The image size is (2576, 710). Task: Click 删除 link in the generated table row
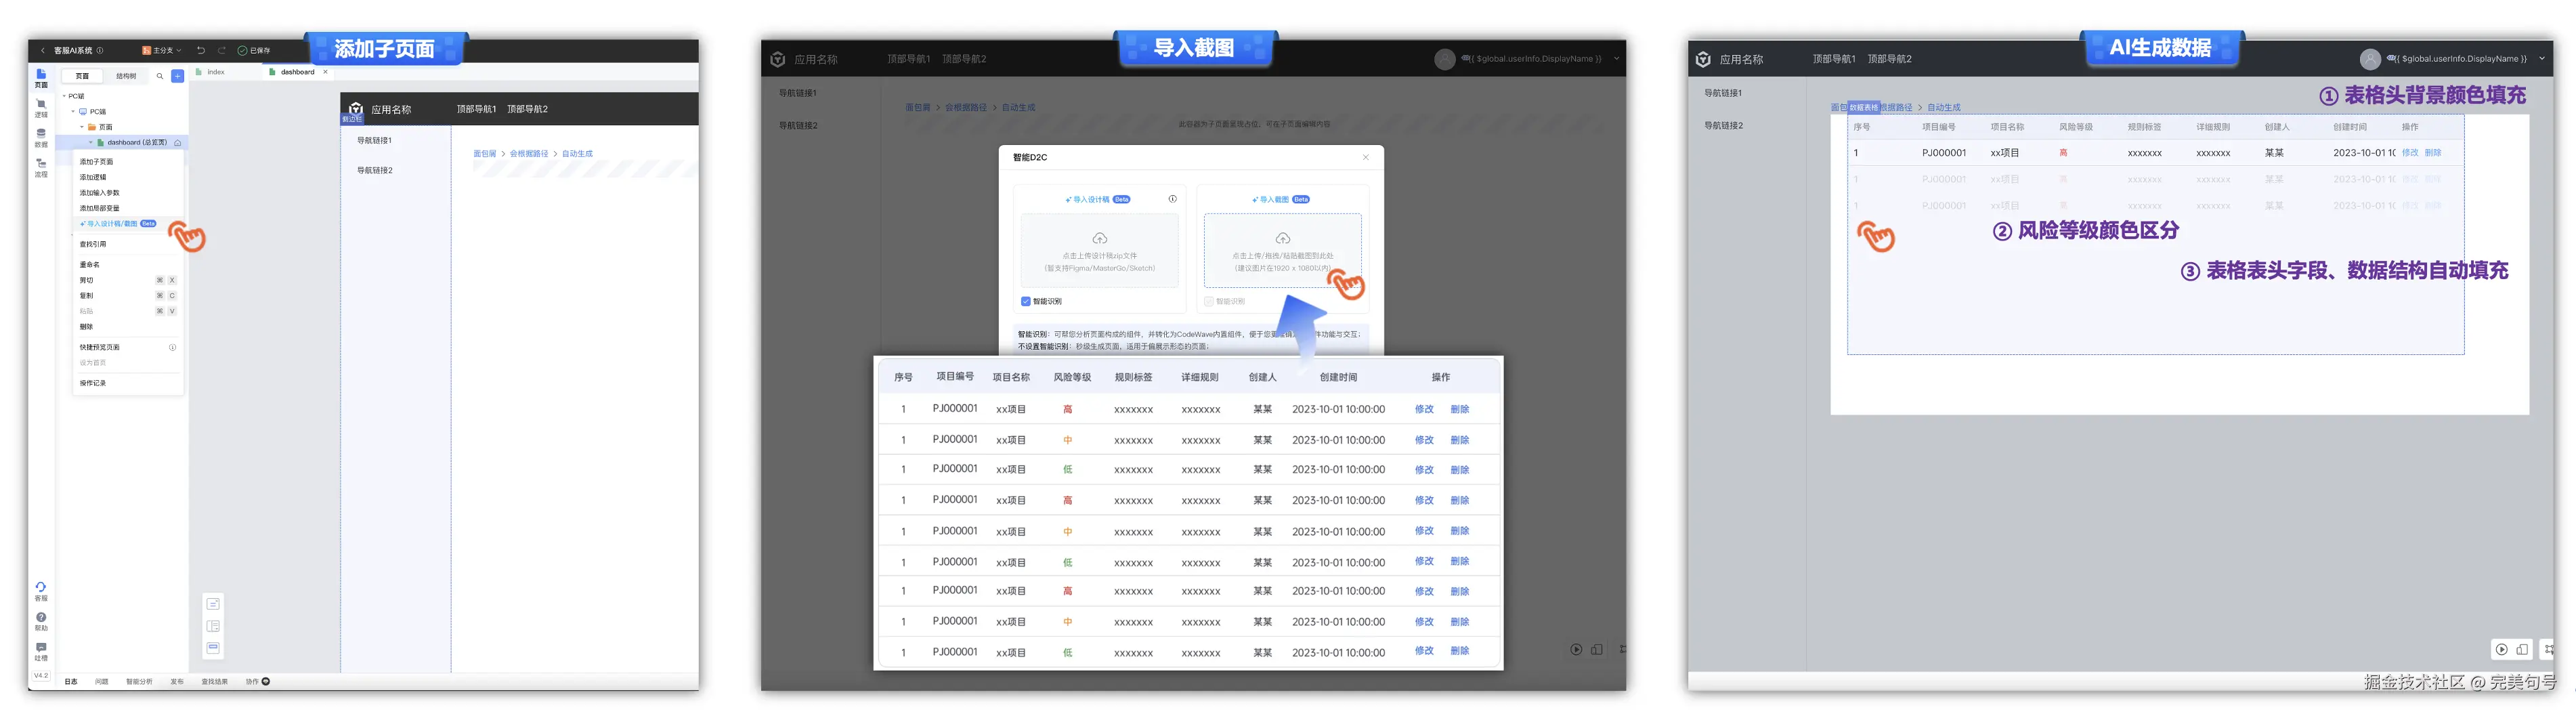click(2433, 153)
